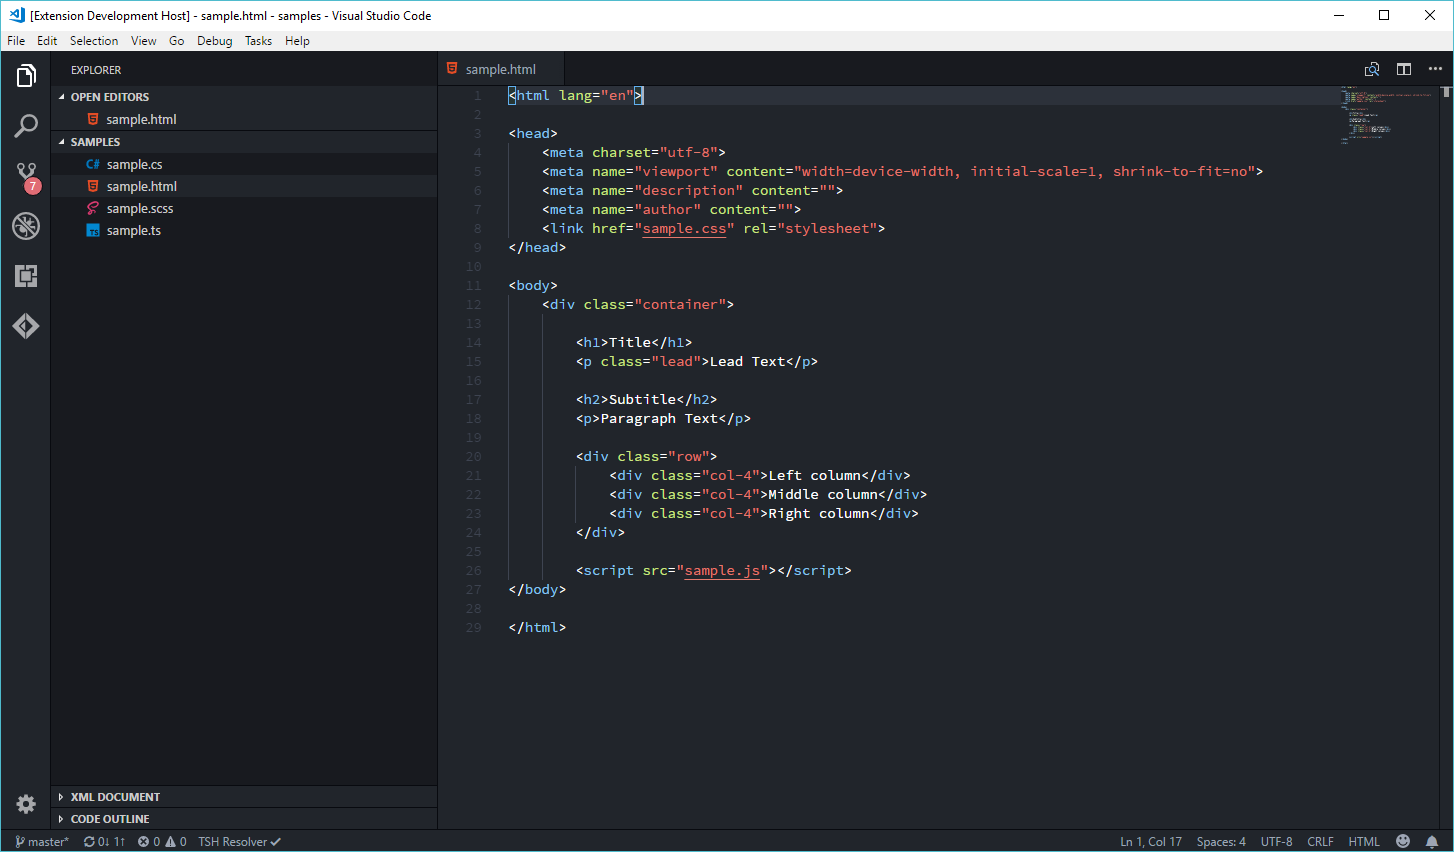Screen dimensions: 1454x852
Task: Click the TS icon beside sample.ts
Action: (93, 230)
